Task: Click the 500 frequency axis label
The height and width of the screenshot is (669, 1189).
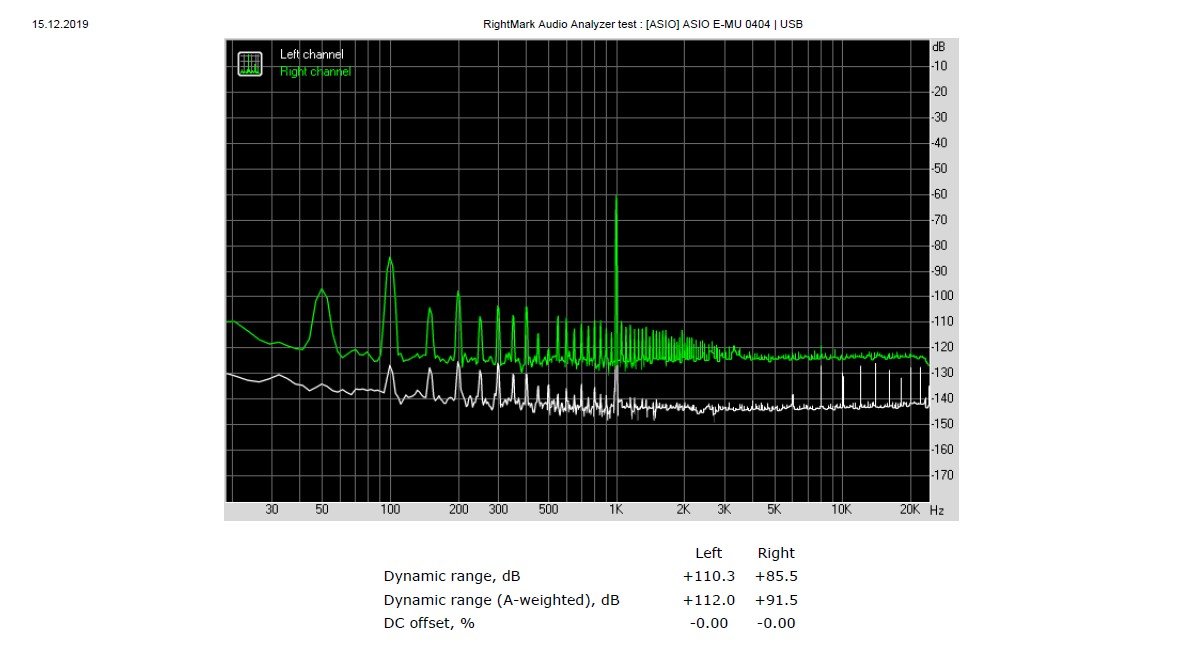Action: 548,510
